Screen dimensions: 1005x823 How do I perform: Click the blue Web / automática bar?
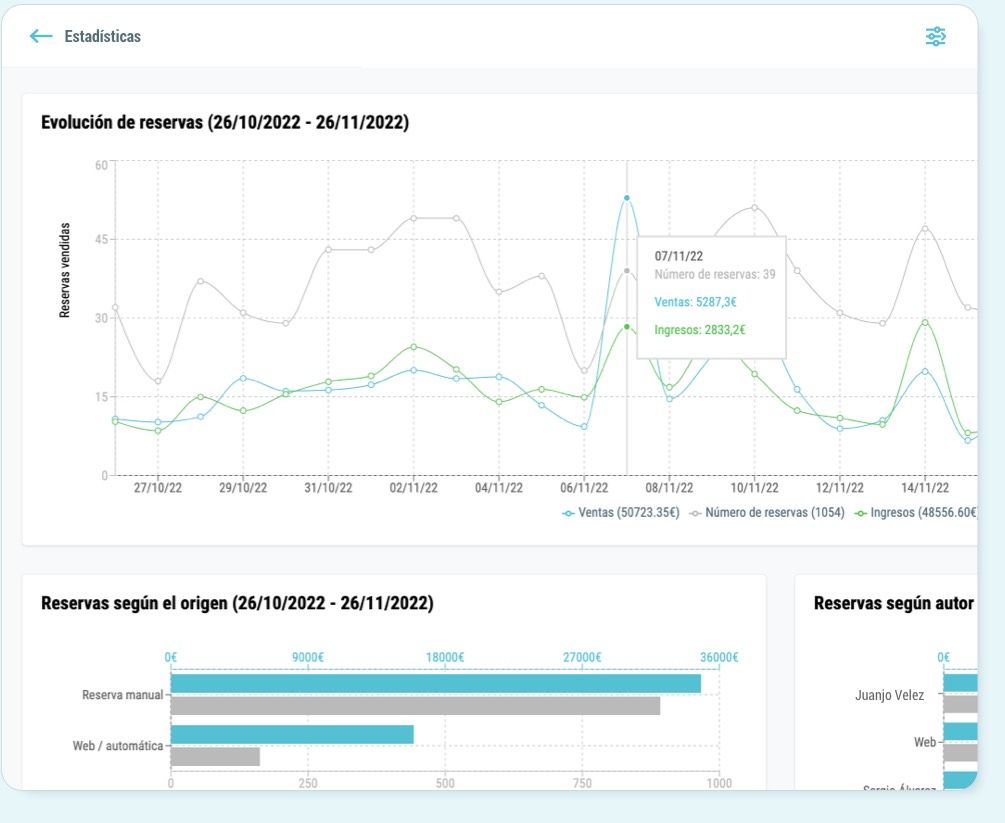292,735
